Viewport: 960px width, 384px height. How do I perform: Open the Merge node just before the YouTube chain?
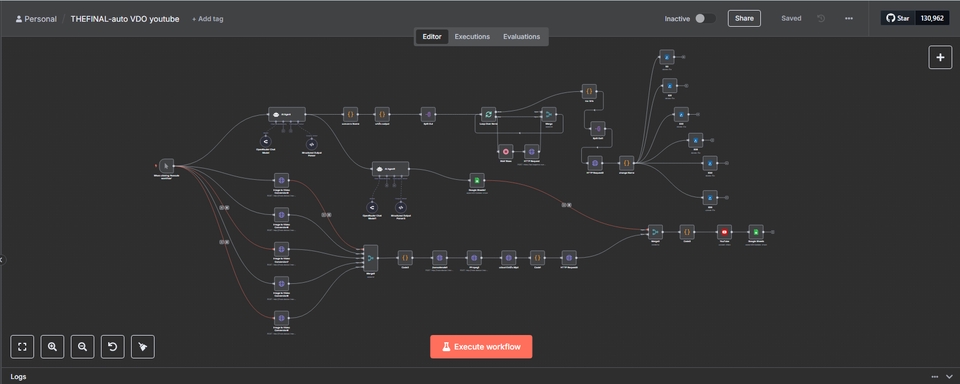click(655, 232)
